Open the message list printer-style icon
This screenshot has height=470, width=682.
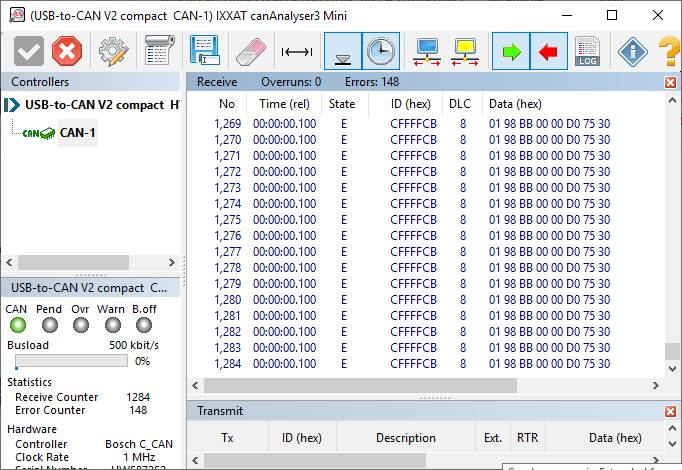[x=159, y=51]
